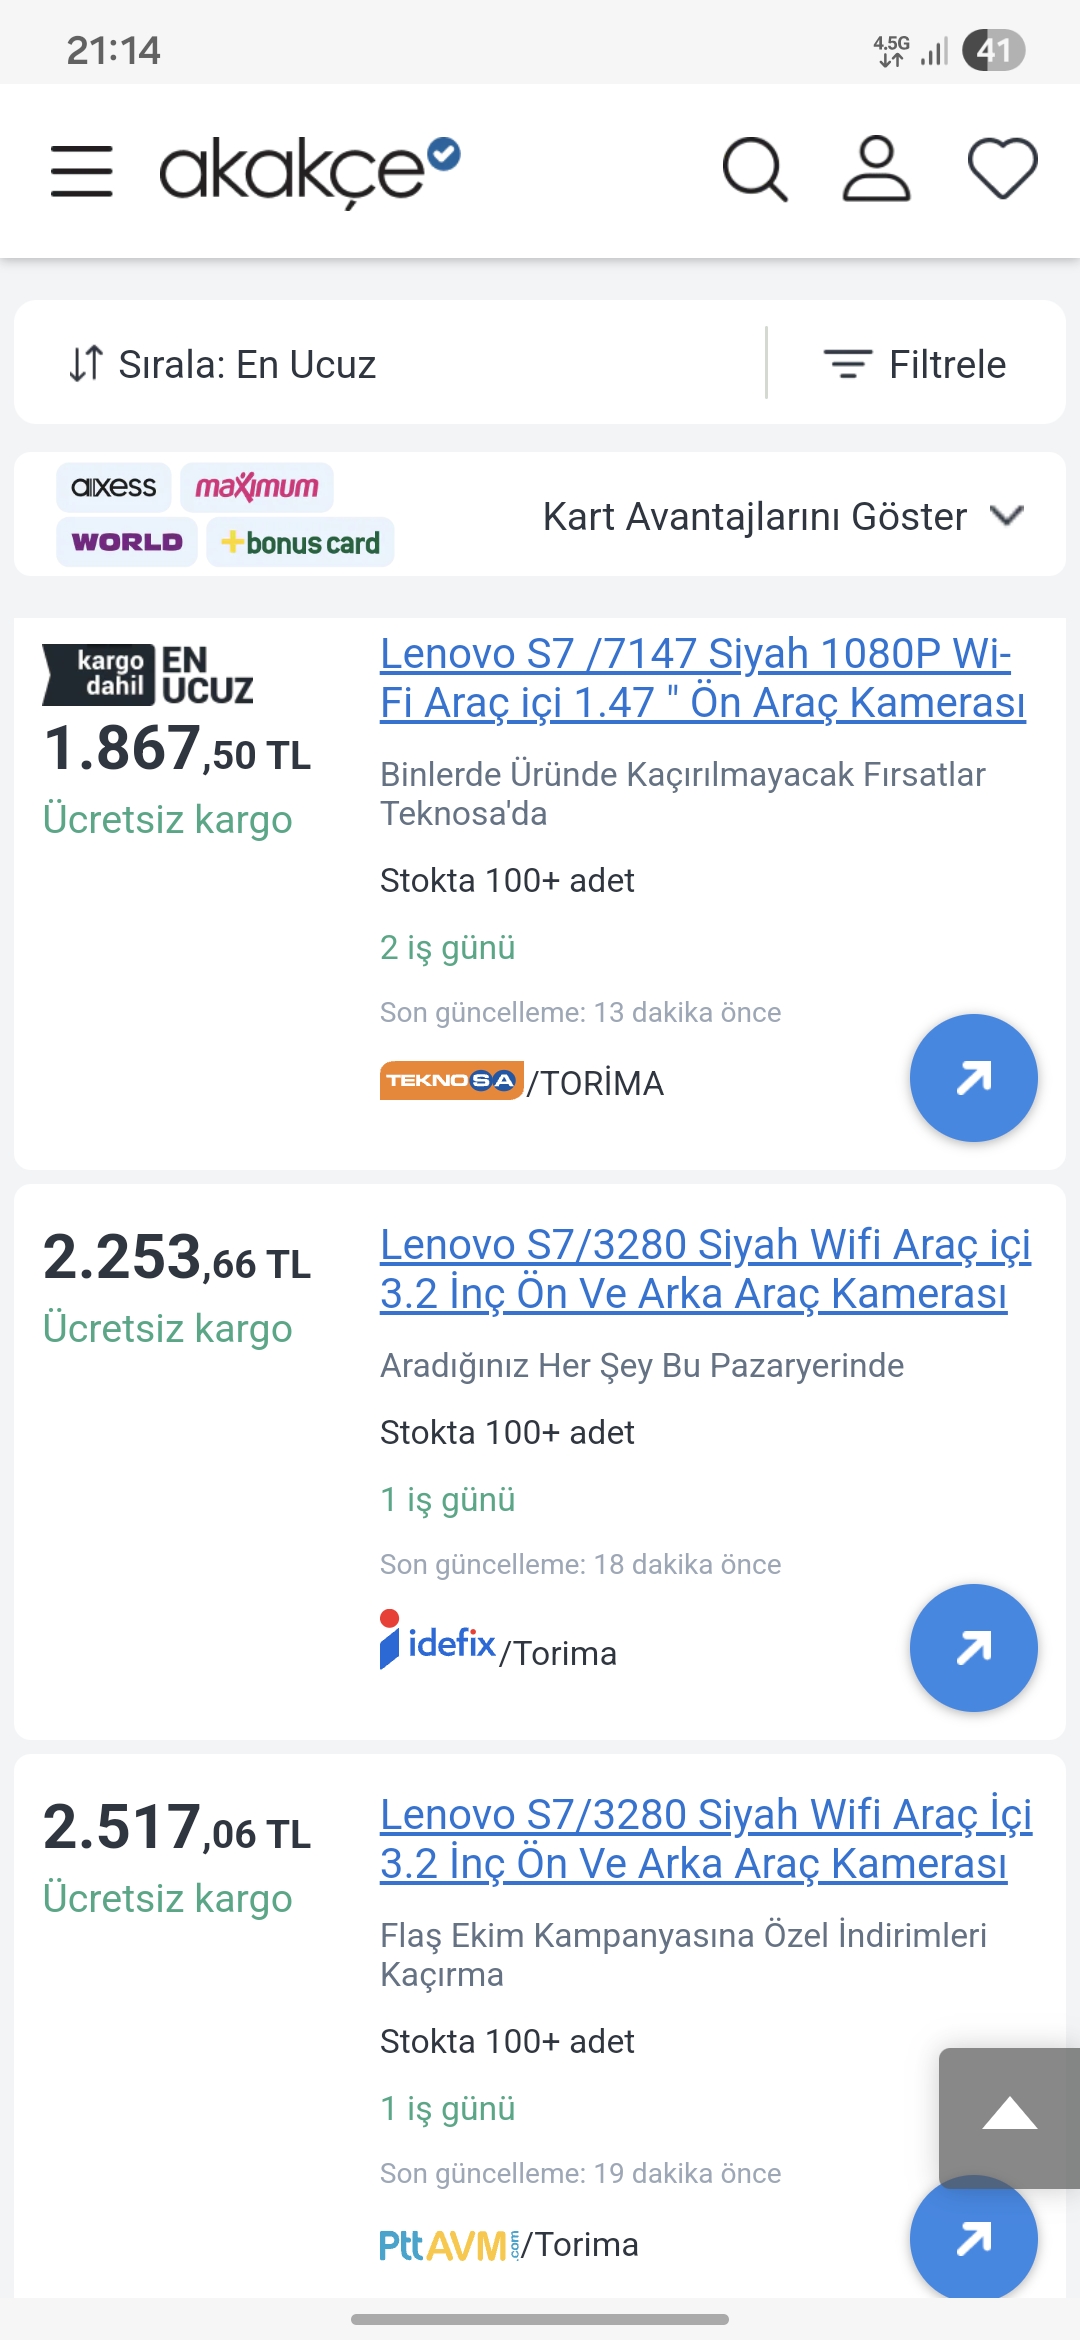This screenshot has width=1080, height=2340.
Task: Open idefix Lenovo S7/3280 product link
Action: [704, 1269]
